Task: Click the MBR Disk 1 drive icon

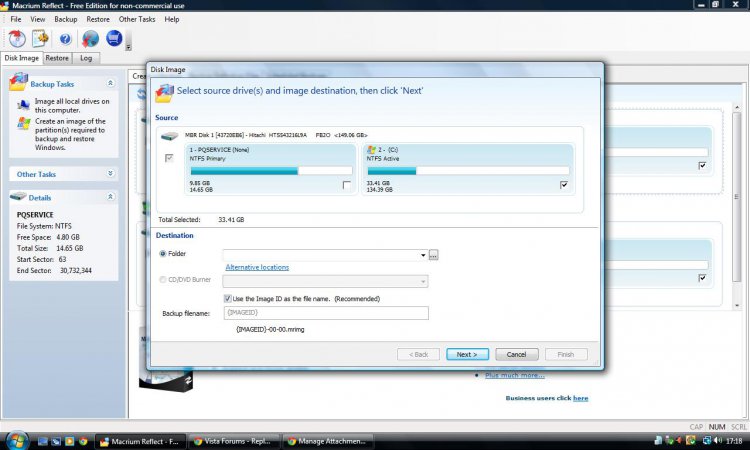Action: pos(169,137)
